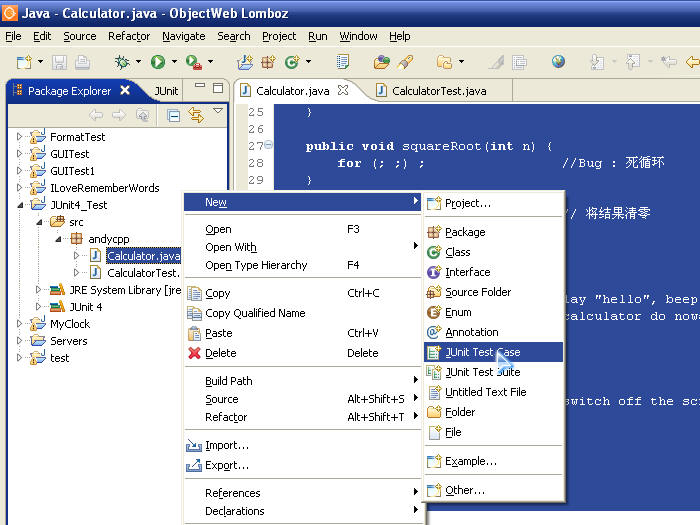The image size is (700, 525).
Task: Switch to the CalculatorTest.java editor tab
Action: (438, 91)
